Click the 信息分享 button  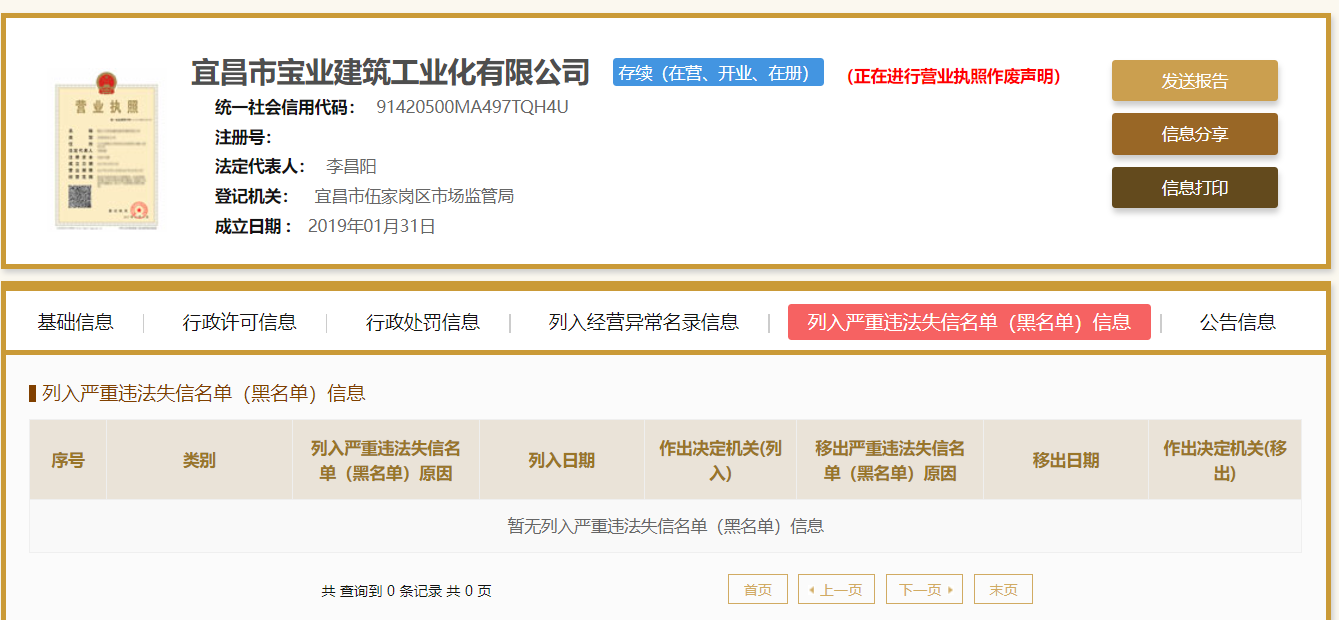click(x=1194, y=134)
